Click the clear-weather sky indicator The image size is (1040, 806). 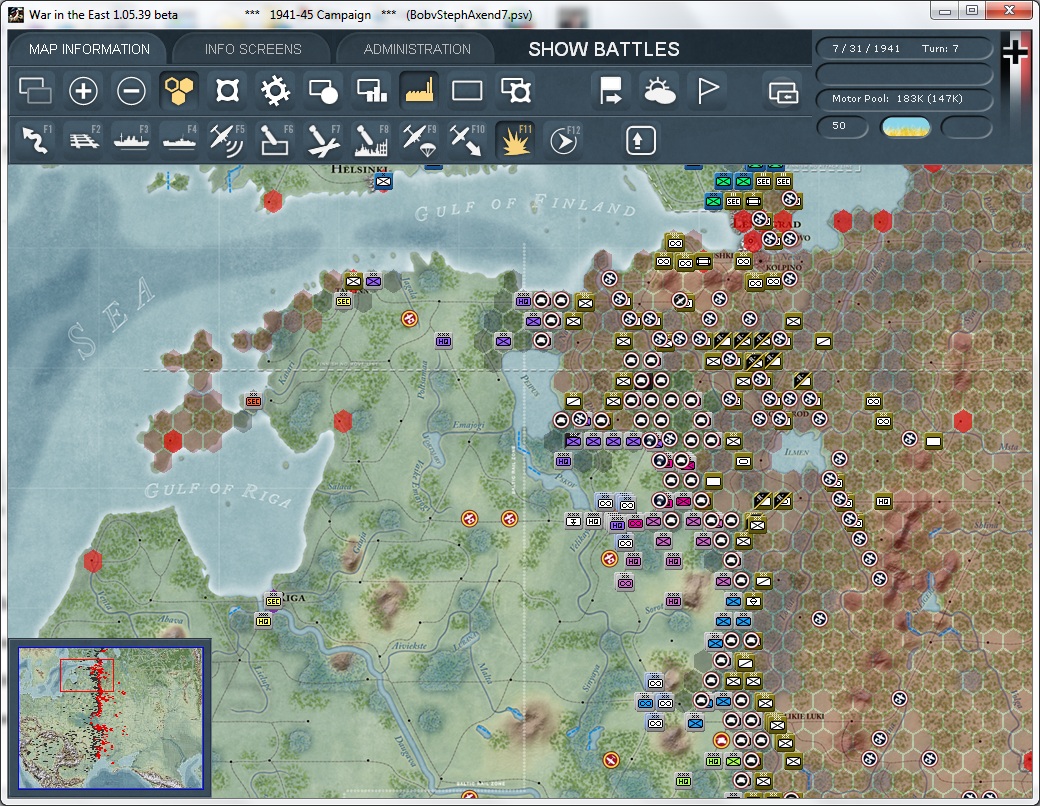point(905,127)
